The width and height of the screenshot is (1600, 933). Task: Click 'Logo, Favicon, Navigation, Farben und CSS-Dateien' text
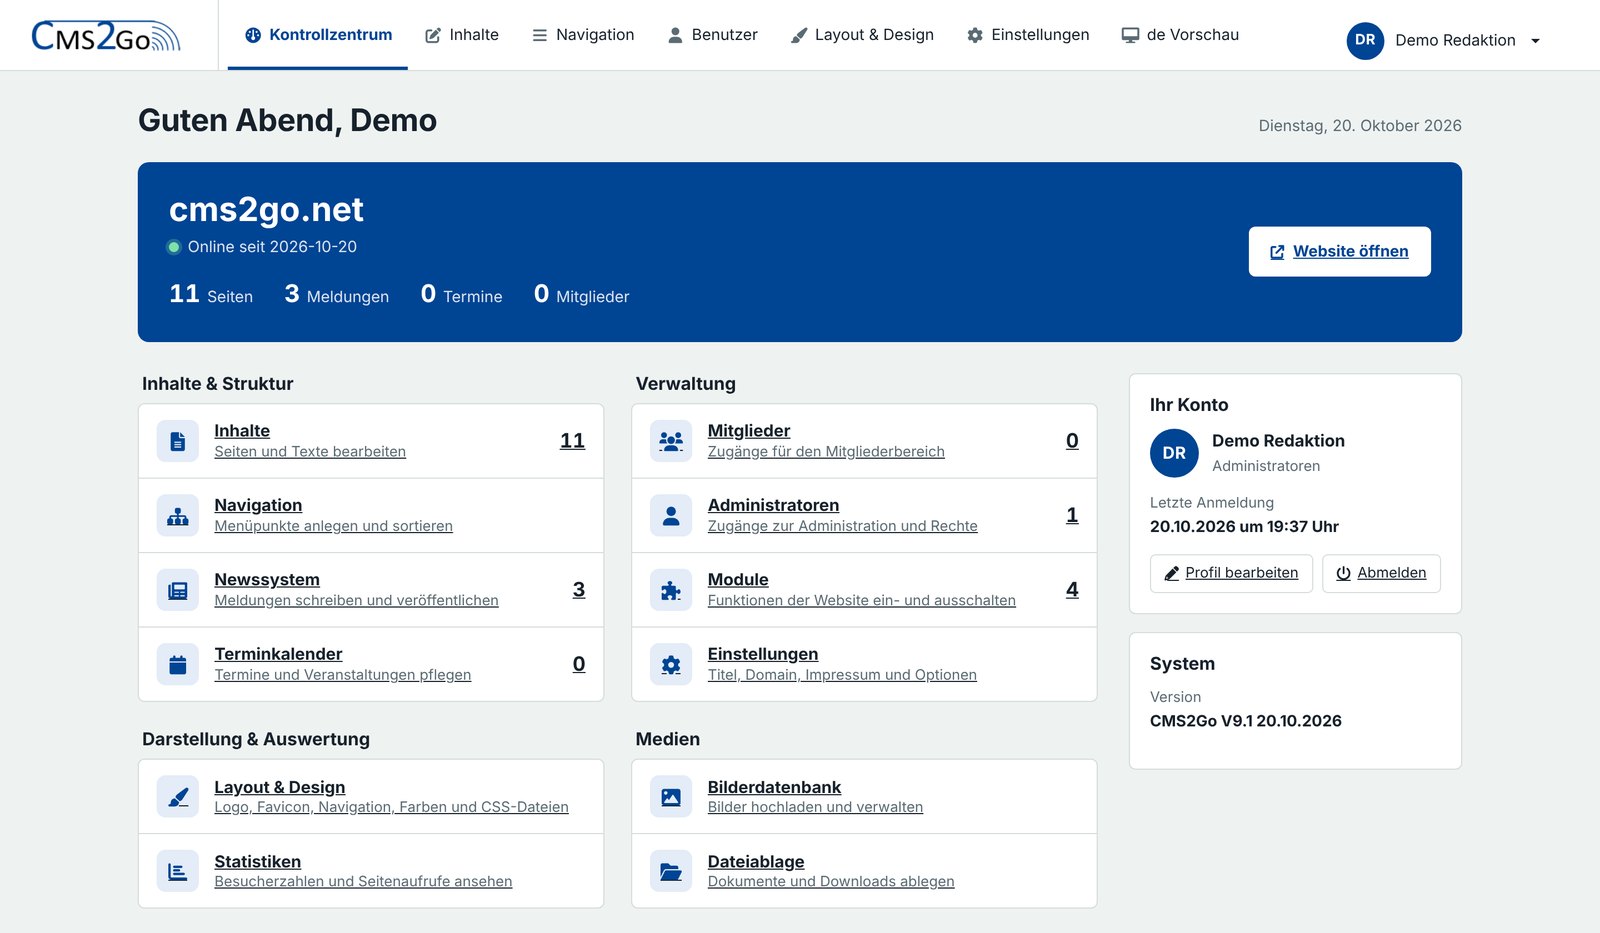pos(391,807)
